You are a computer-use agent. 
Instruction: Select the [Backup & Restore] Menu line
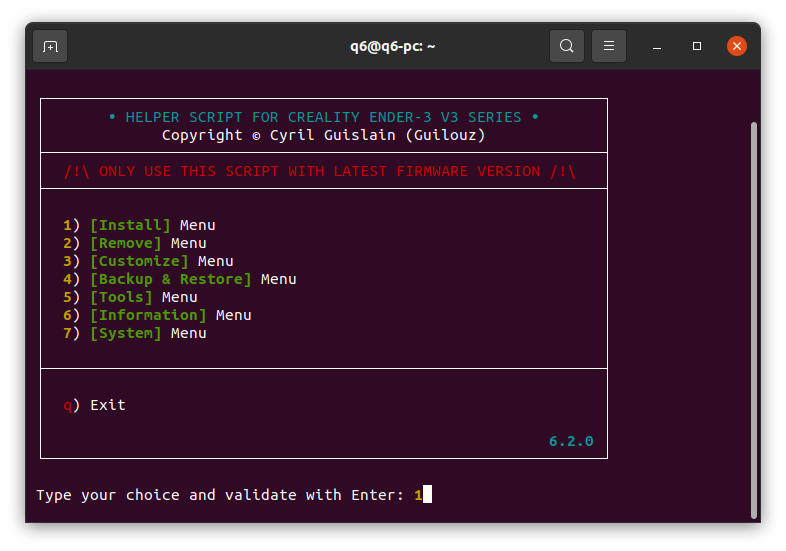coord(192,279)
